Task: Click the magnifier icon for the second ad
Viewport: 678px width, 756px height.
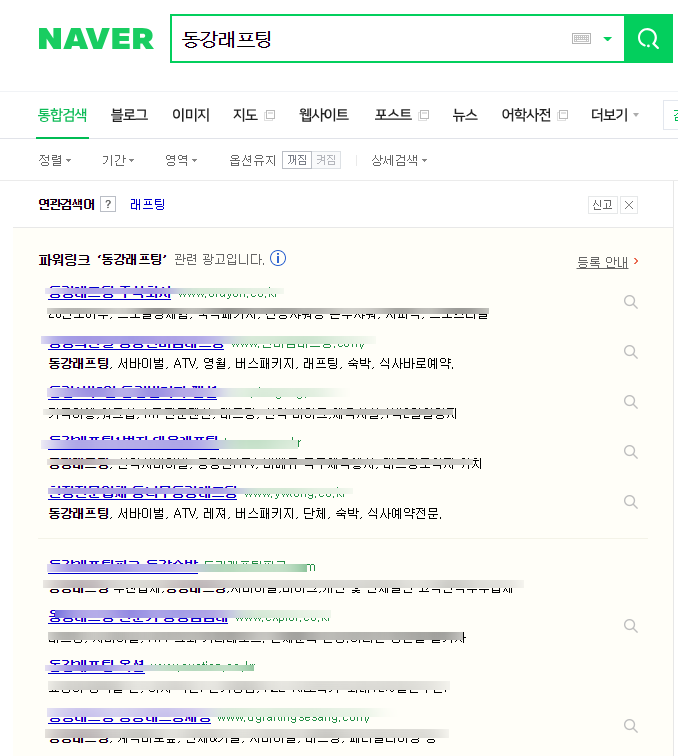Action: tap(631, 352)
